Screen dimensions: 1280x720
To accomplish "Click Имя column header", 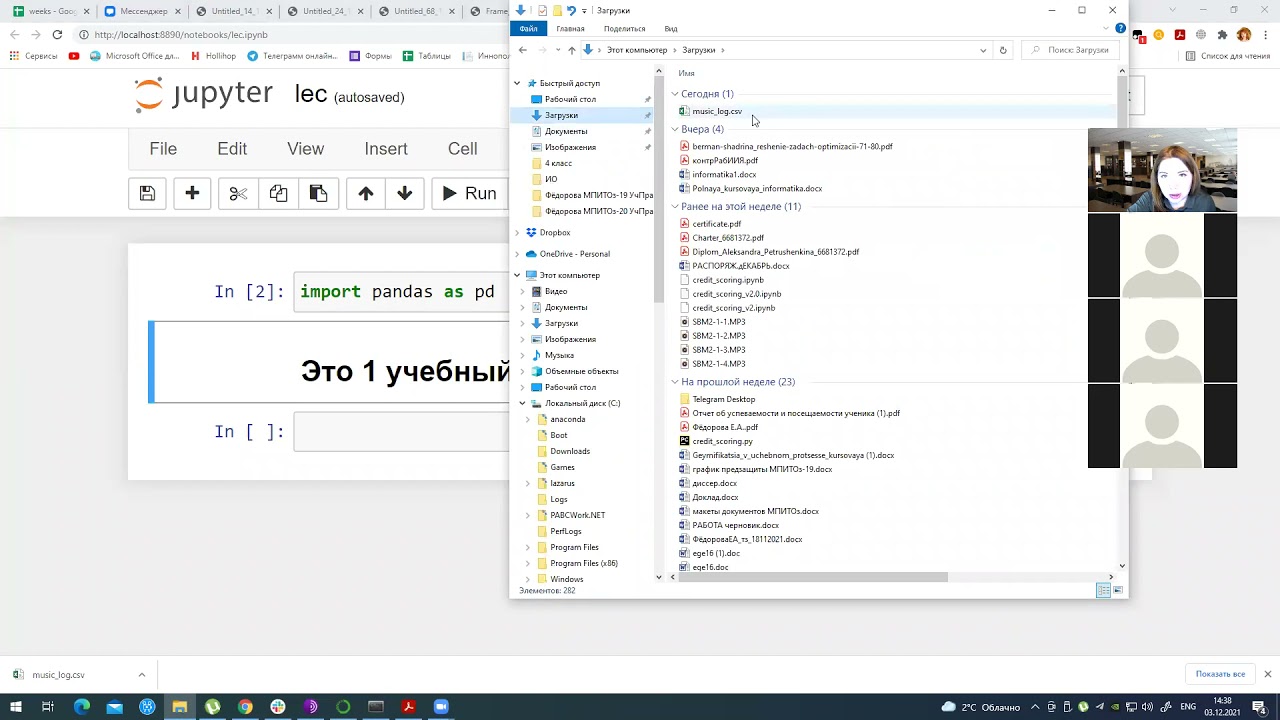I will pos(686,73).
